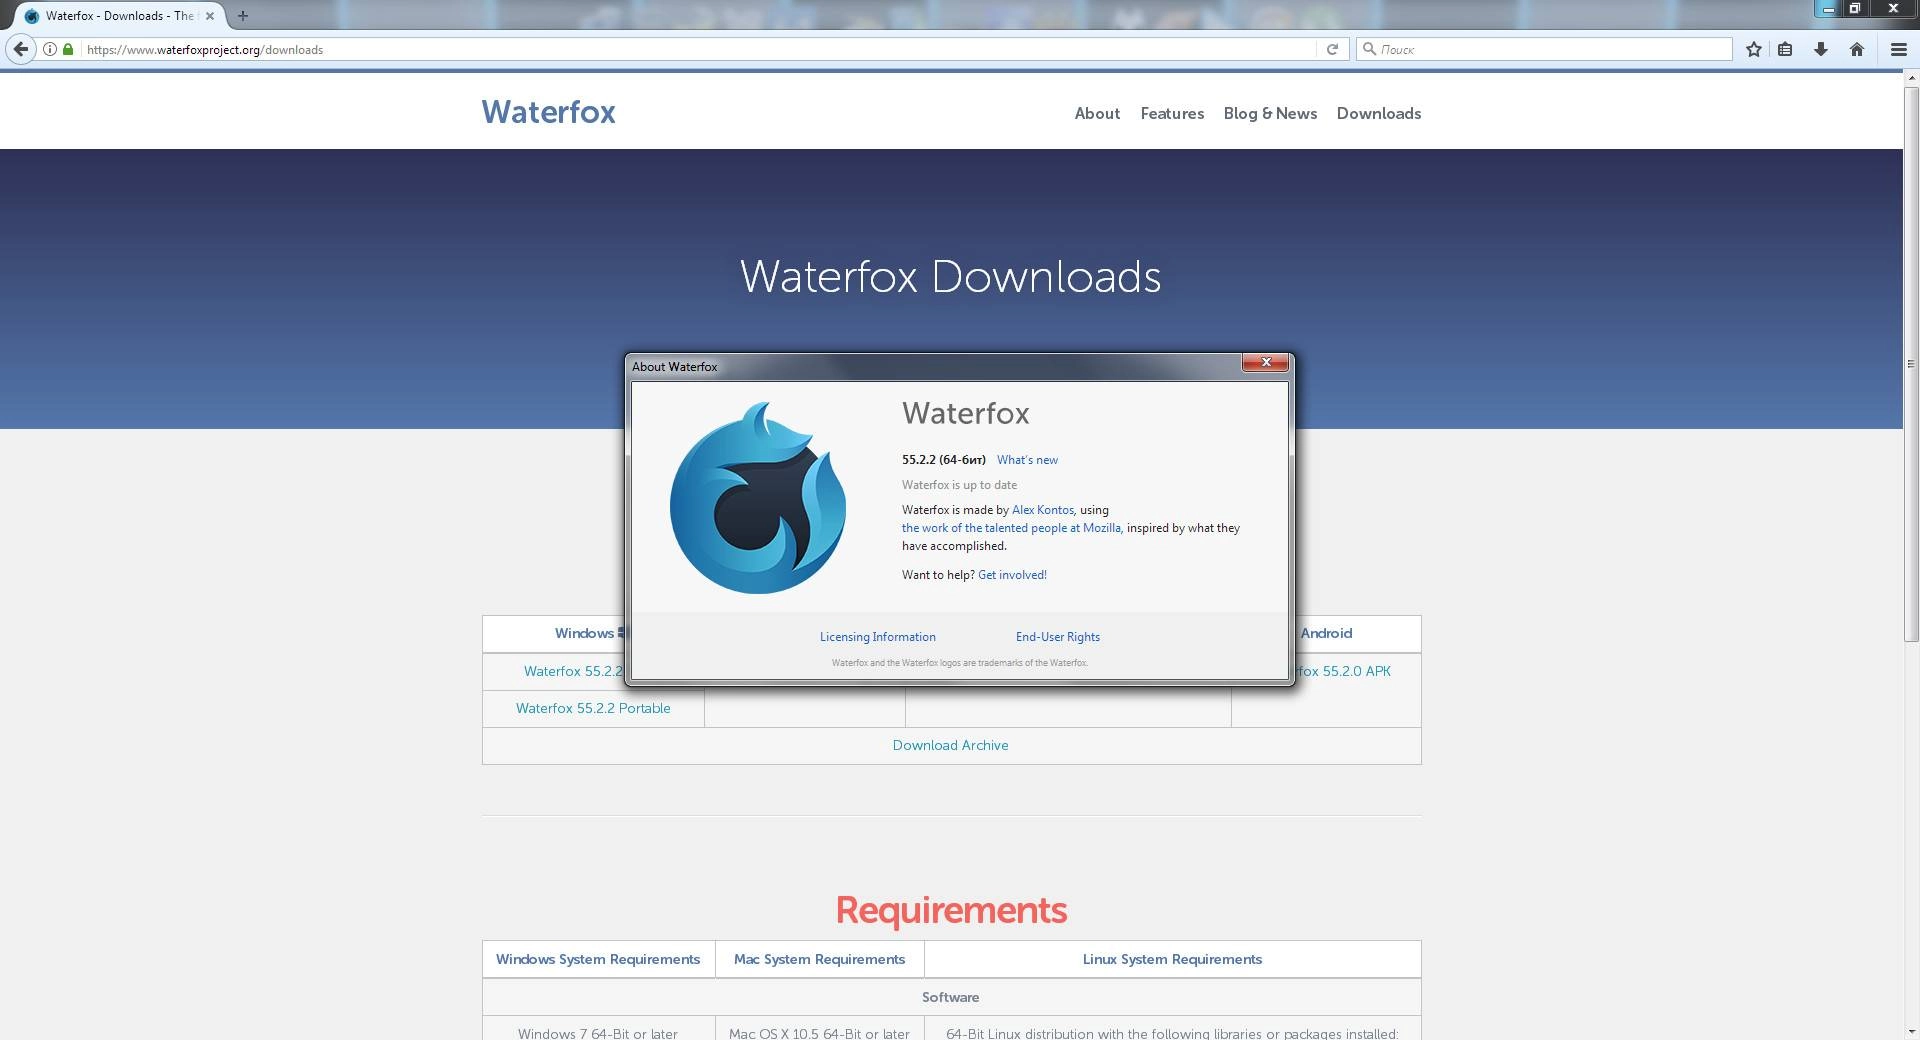Open the hamburger menu
Viewport: 1920px width, 1040px height.
tap(1898, 49)
